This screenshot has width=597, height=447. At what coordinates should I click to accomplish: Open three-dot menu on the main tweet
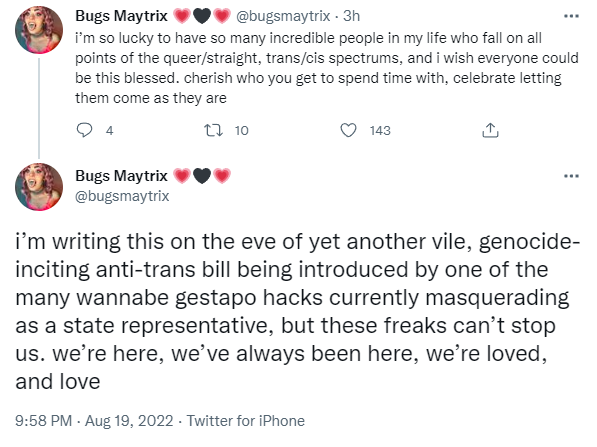tap(571, 176)
